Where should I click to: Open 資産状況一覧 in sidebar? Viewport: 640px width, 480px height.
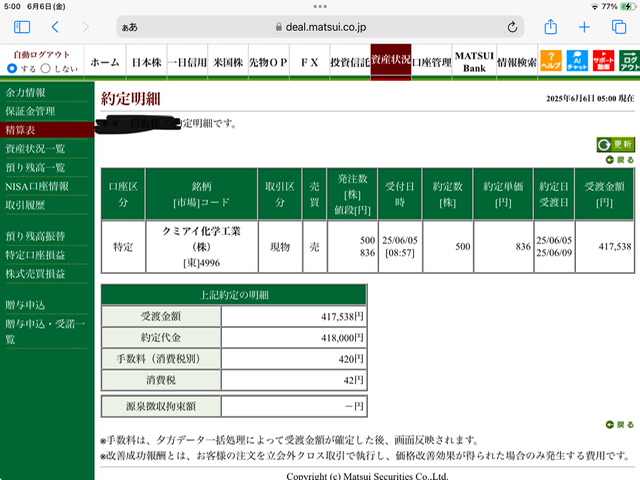click(35, 149)
